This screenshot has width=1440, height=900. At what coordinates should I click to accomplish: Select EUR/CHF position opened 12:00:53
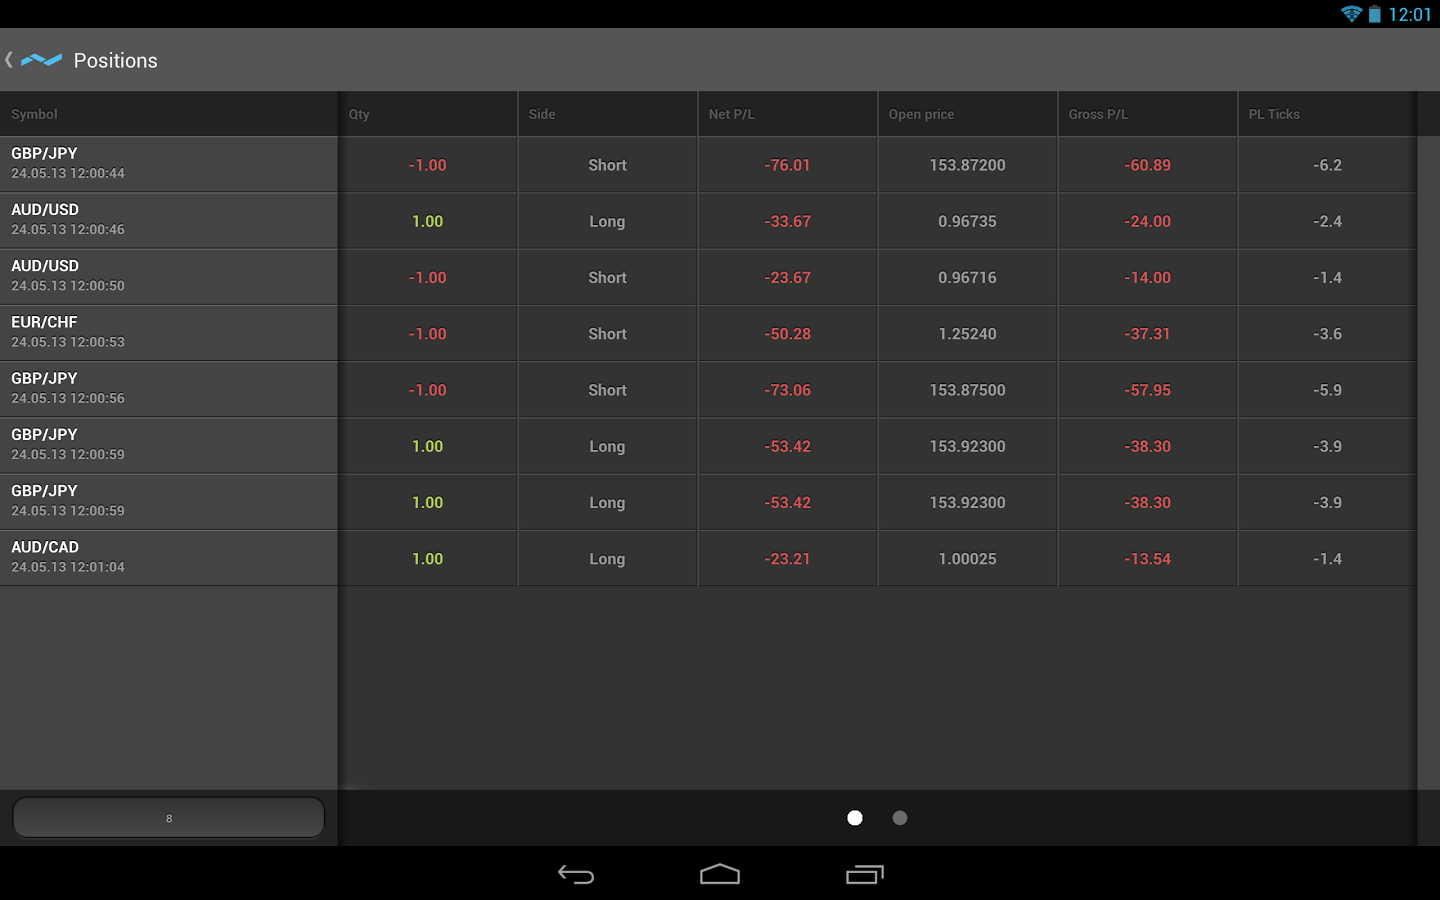point(169,333)
